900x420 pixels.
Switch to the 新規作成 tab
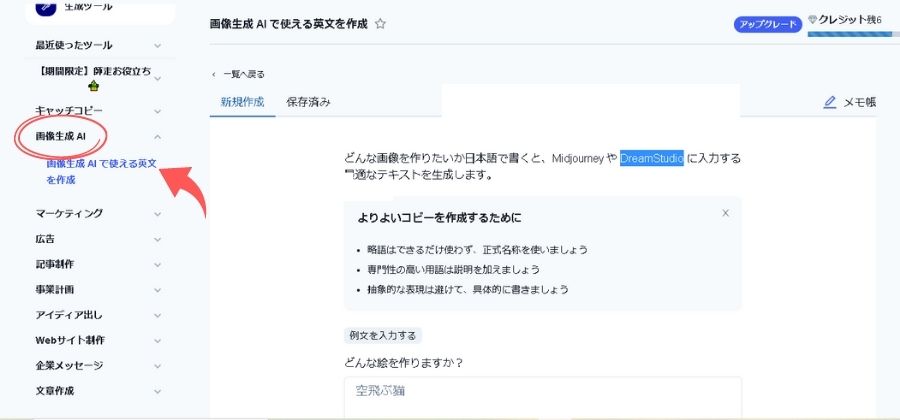[x=242, y=102]
